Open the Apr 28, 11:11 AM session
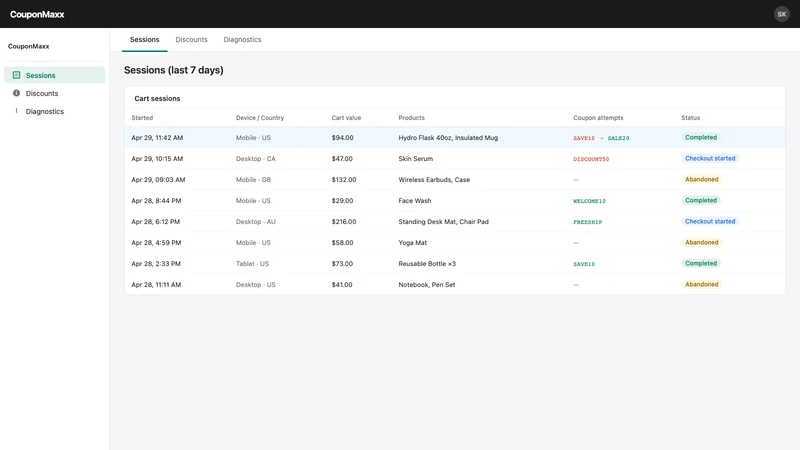The height and width of the screenshot is (450, 800). [x=455, y=284]
